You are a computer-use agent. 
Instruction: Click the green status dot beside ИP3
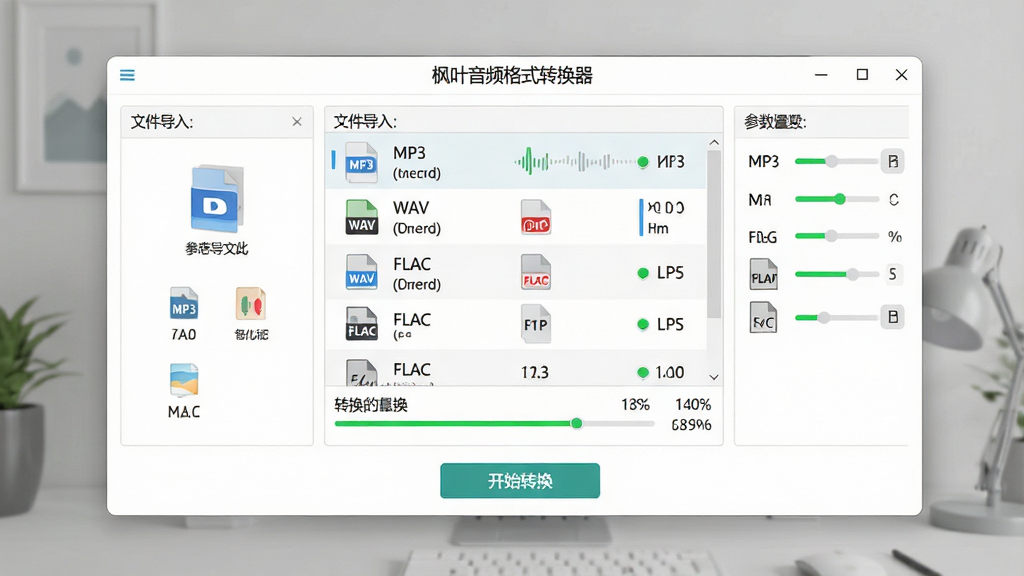[643, 162]
